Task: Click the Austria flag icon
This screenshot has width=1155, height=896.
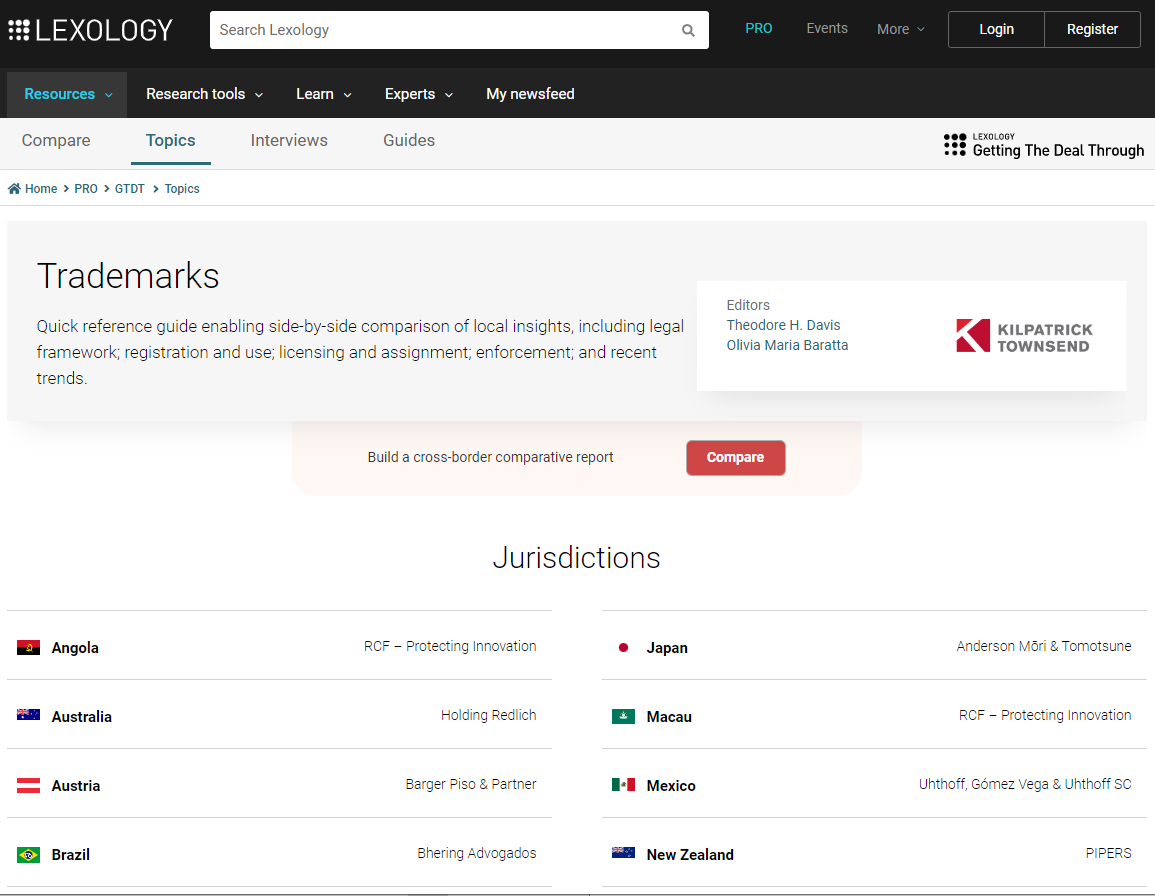Action: [29, 785]
